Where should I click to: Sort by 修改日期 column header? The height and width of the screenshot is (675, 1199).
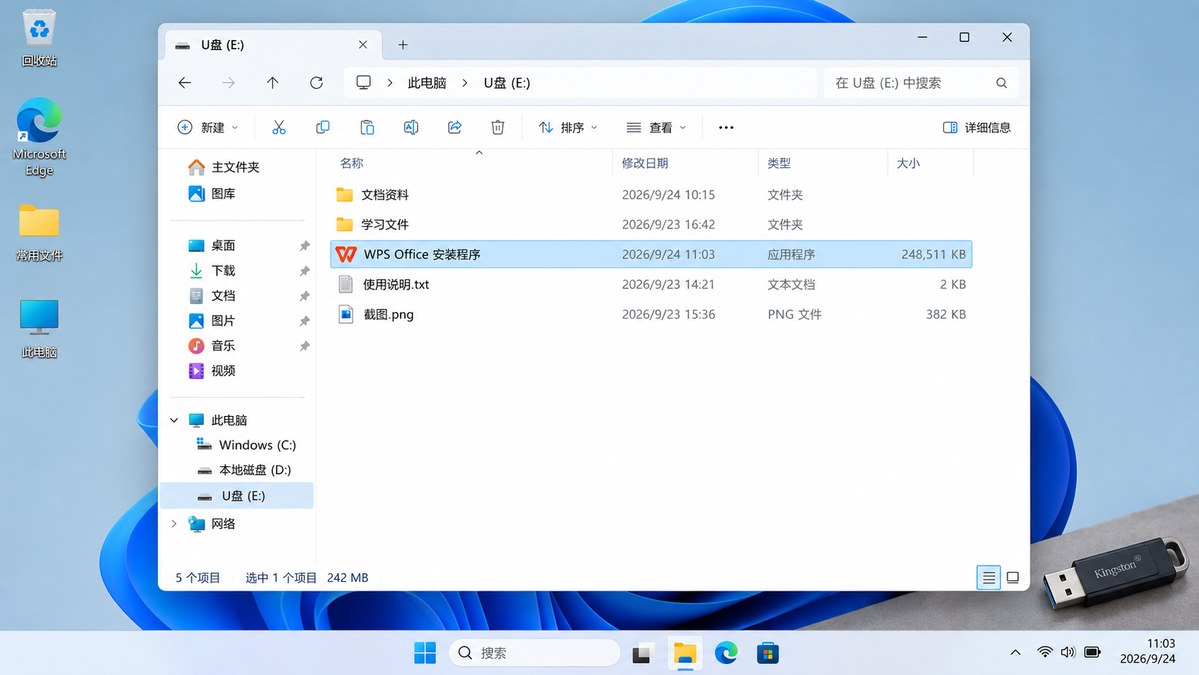point(645,163)
